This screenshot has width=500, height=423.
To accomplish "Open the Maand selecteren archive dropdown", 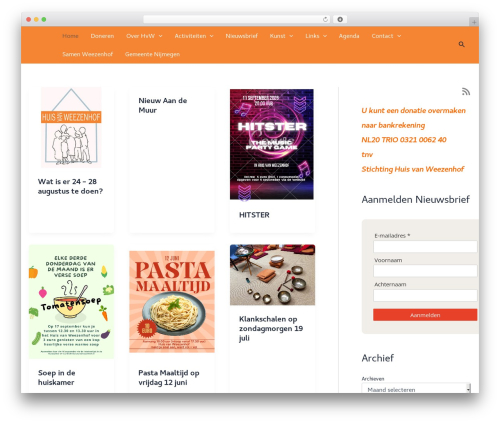I will pyautogui.click(x=416, y=388).
